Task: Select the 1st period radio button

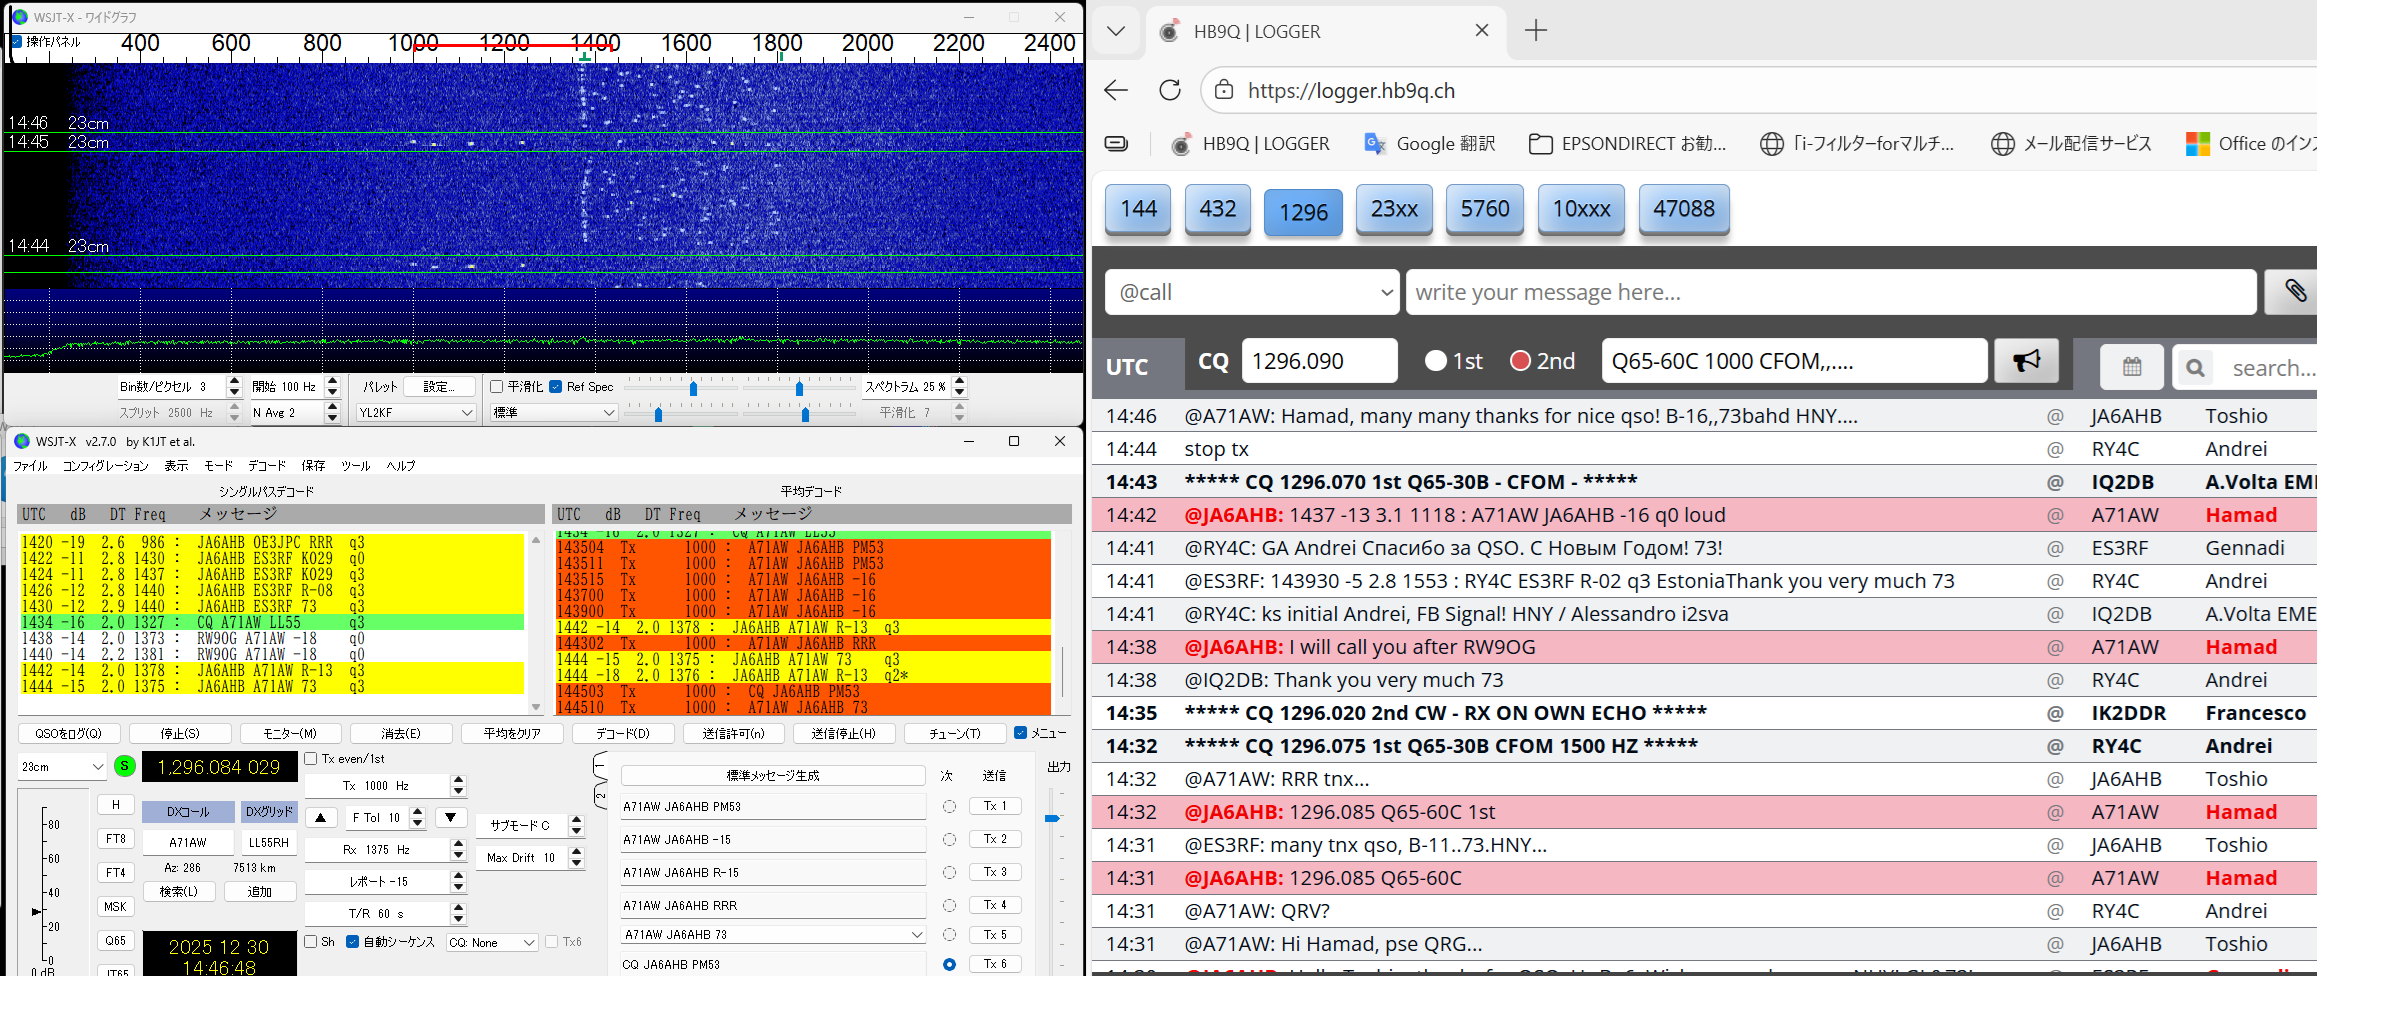Action: coord(1436,361)
